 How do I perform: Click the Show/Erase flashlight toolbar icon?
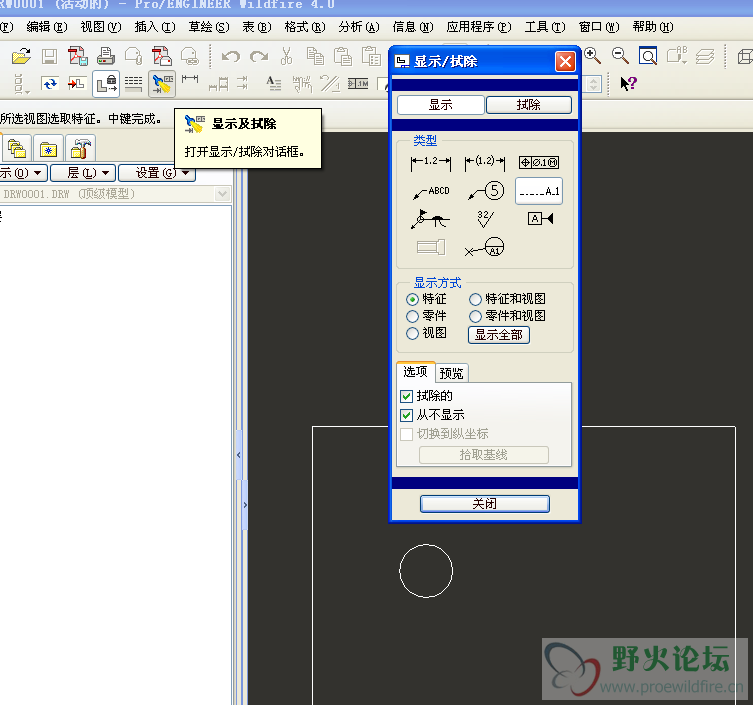point(162,85)
